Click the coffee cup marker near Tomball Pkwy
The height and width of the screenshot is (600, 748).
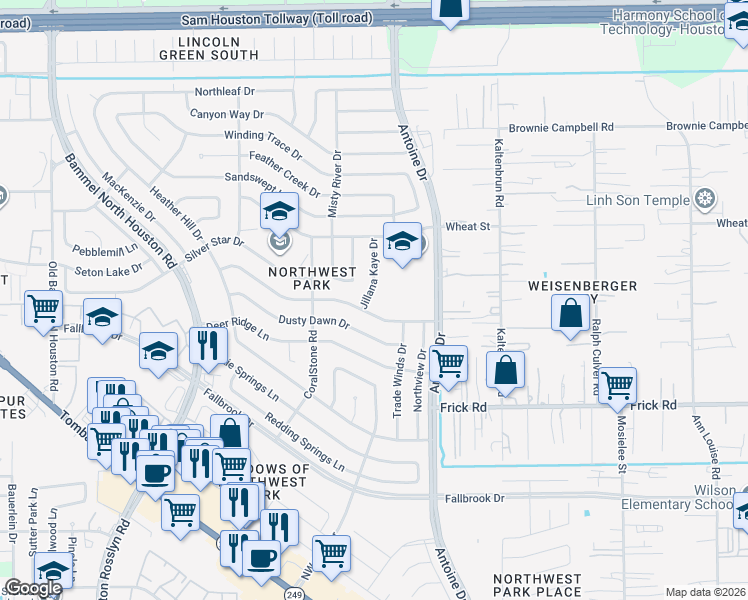155,474
